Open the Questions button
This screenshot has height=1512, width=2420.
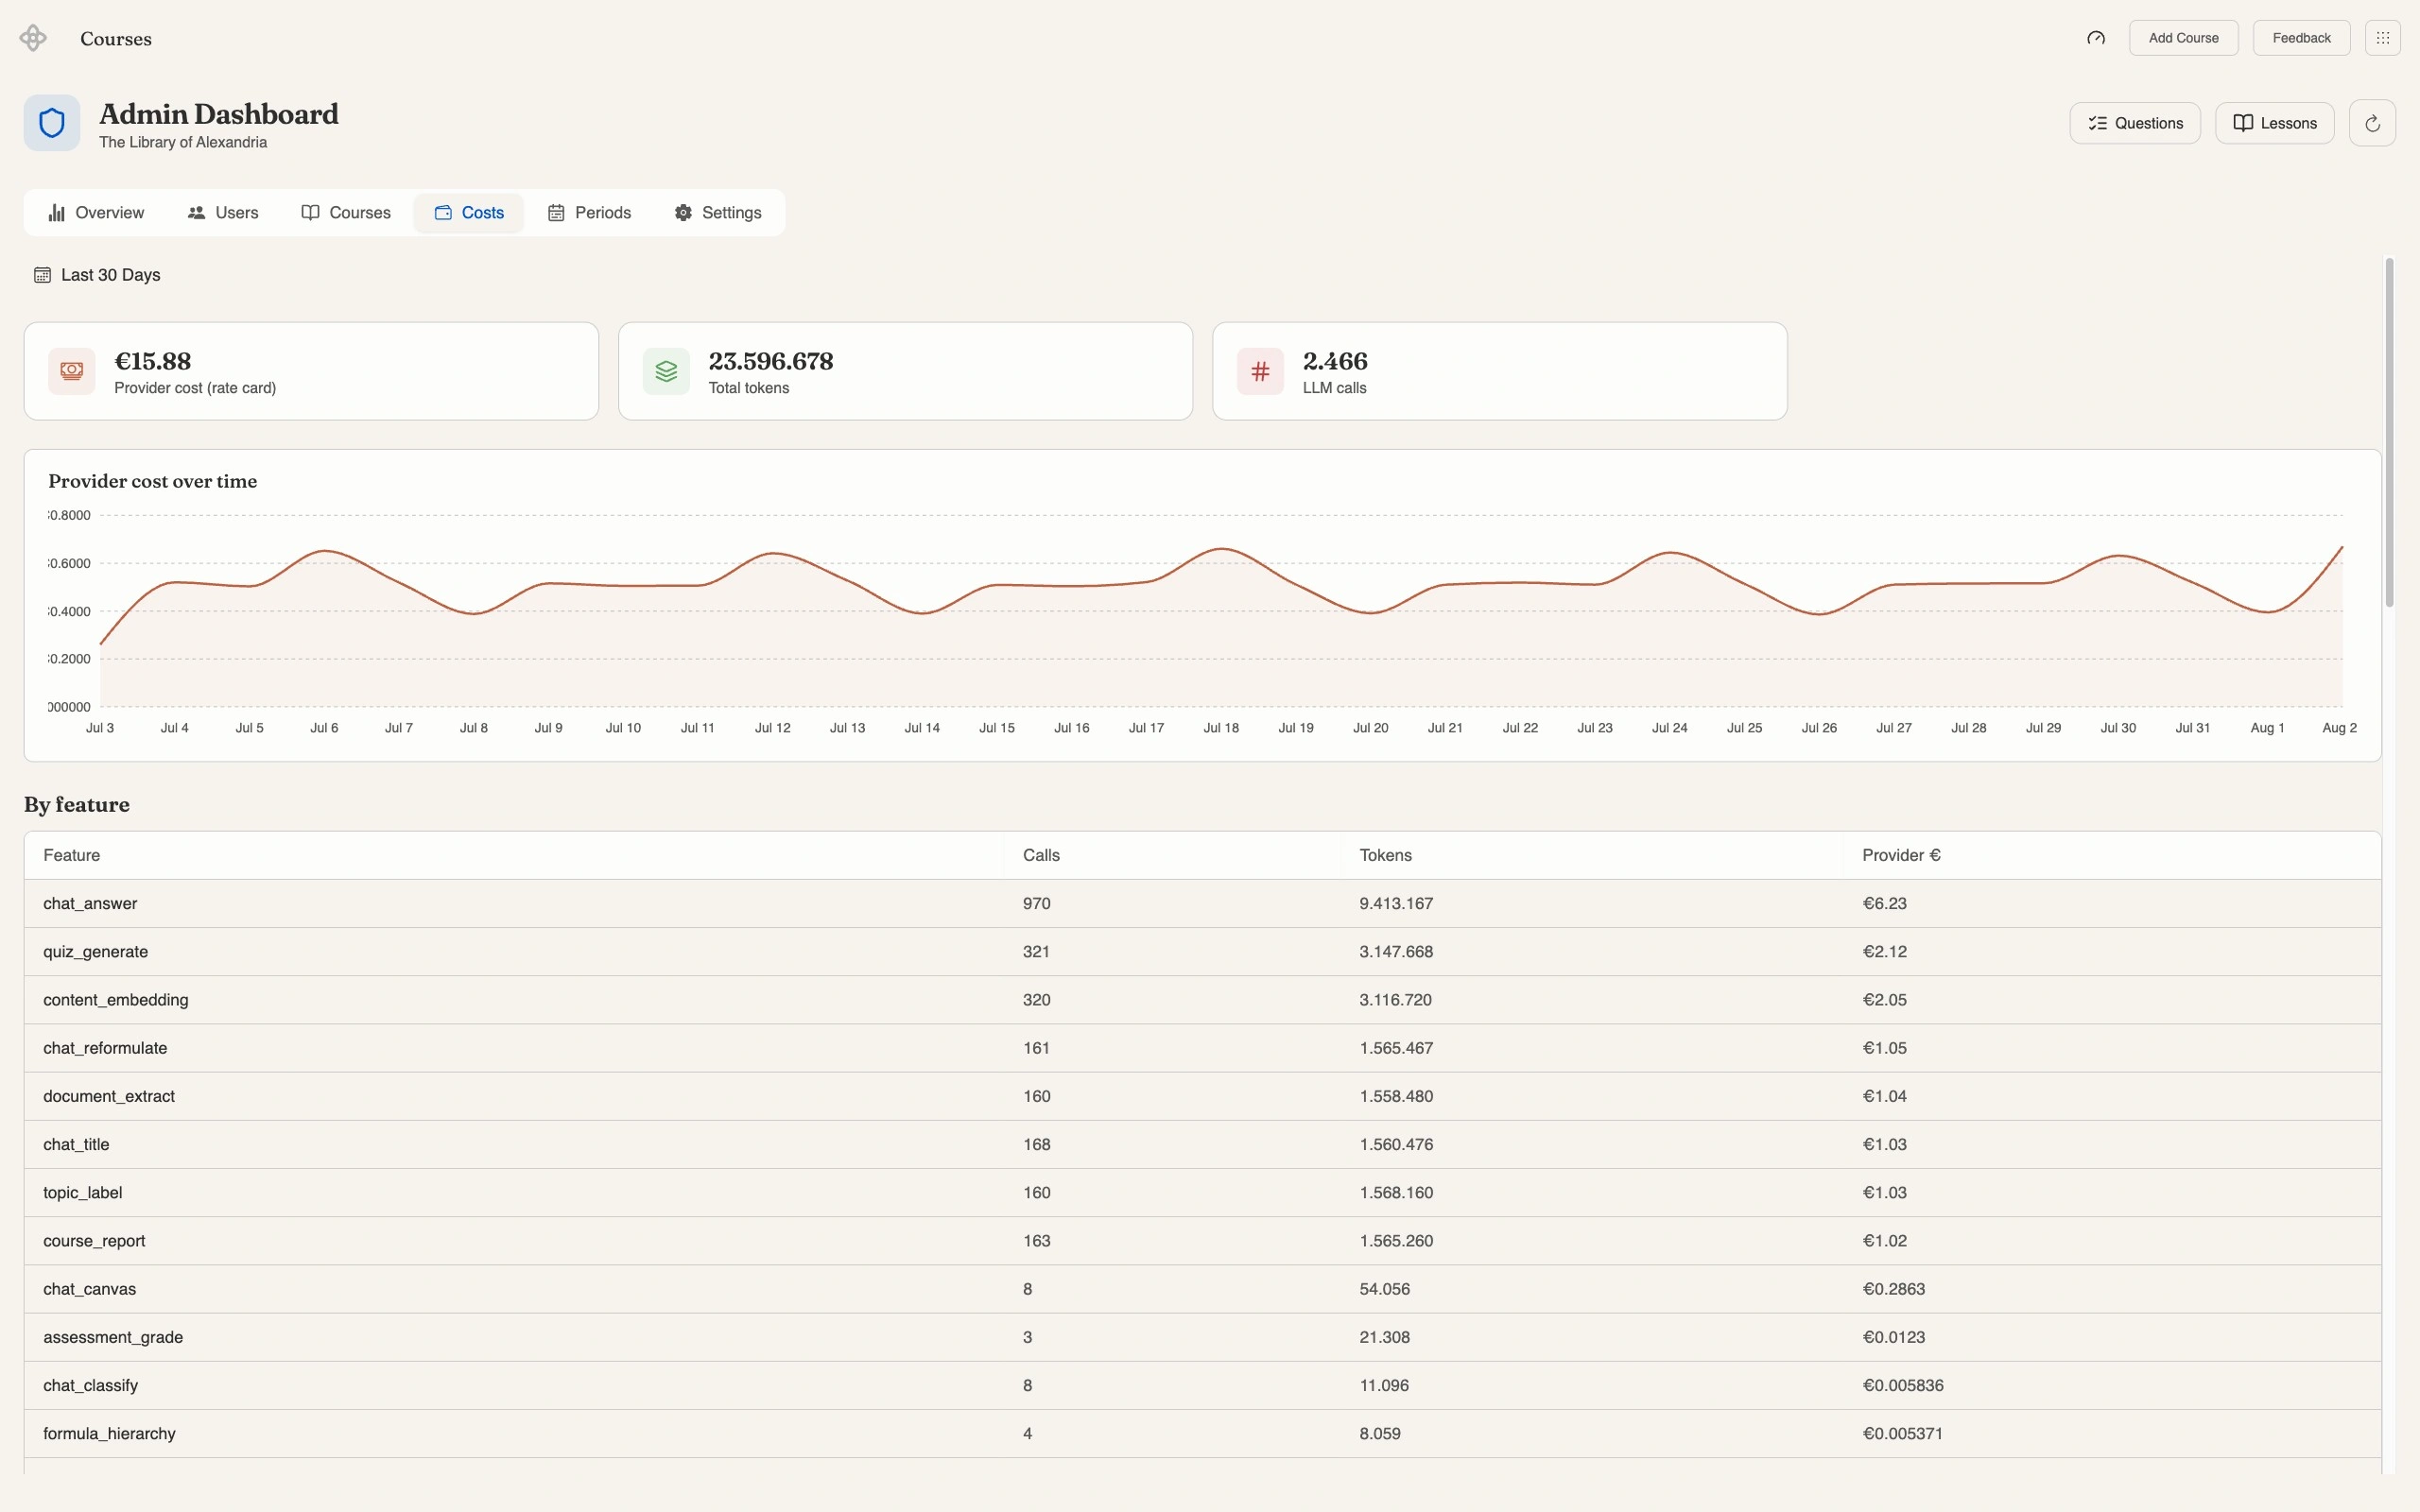click(x=2135, y=123)
